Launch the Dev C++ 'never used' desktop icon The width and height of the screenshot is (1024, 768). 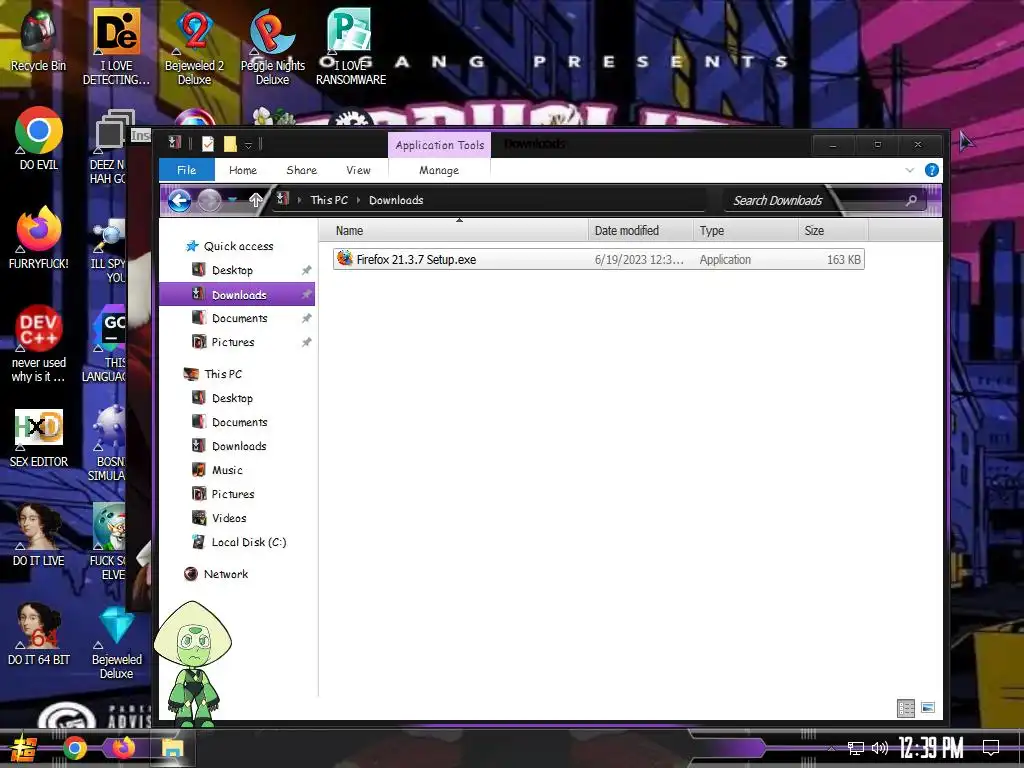tap(39, 344)
